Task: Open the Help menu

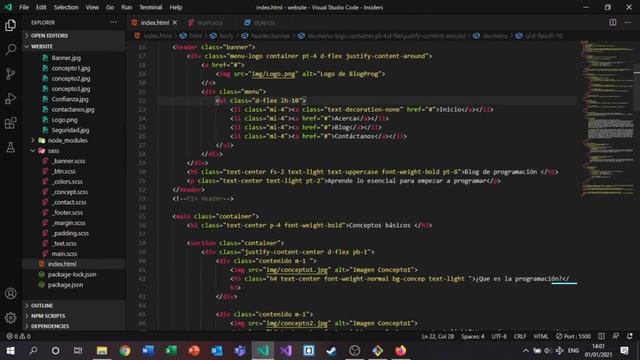Action: 176,7
